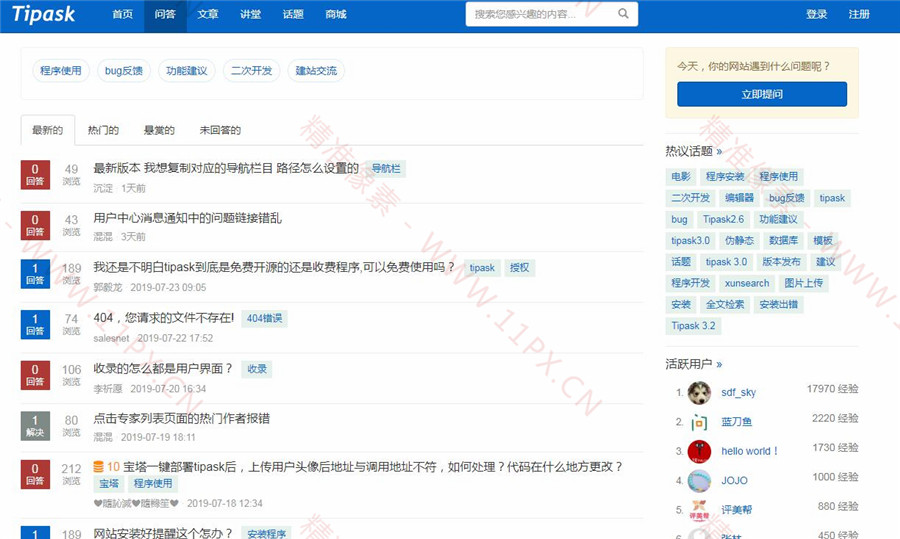This screenshot has width=900, height=539.
Task: Click sdf_sky user avatar
Action: [x=699, y=393]
